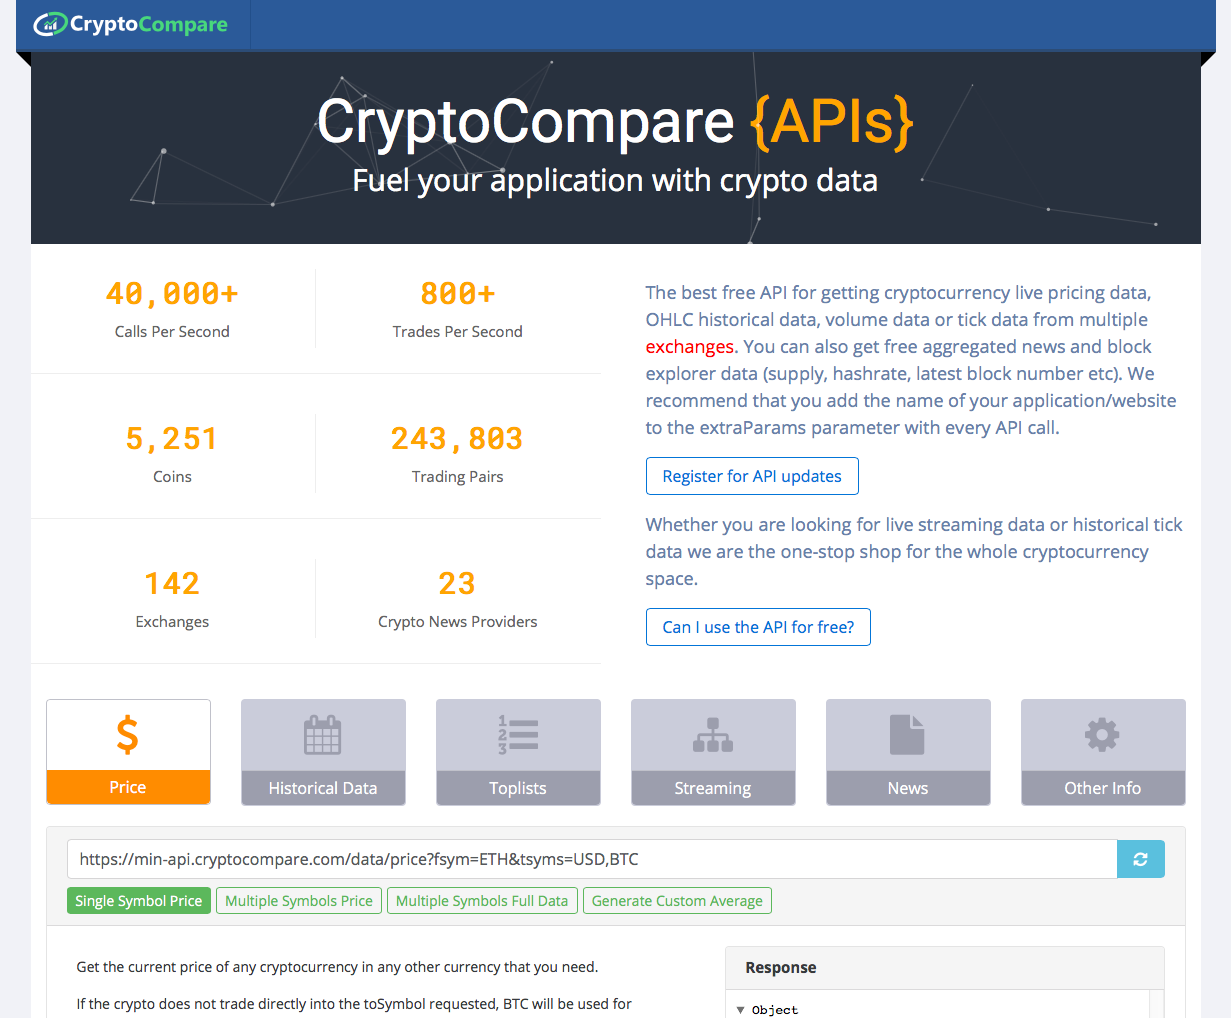Click the red exchanges link
Screen dimensions: 1231x1018
coord(690,347)
